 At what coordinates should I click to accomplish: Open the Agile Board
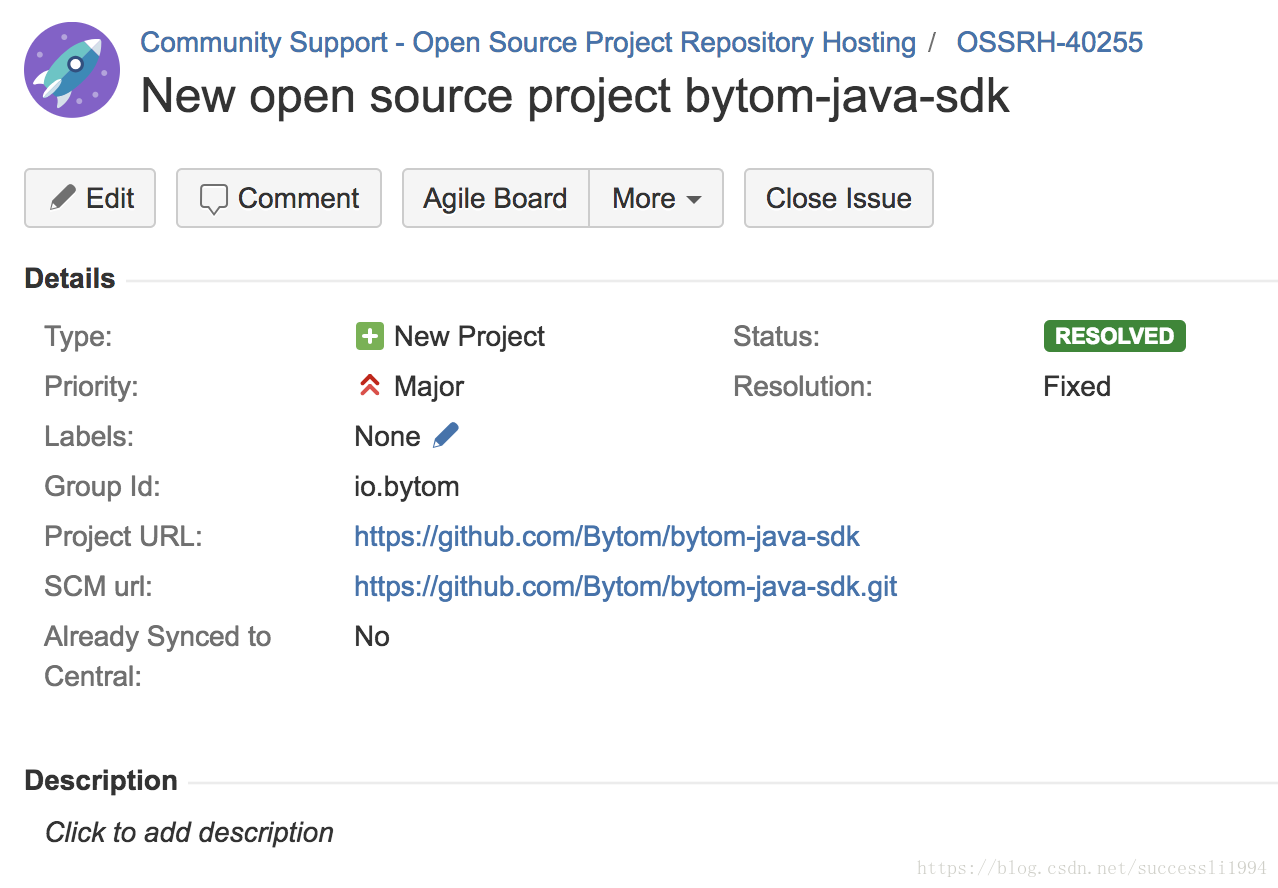click(x=495, y=198)
